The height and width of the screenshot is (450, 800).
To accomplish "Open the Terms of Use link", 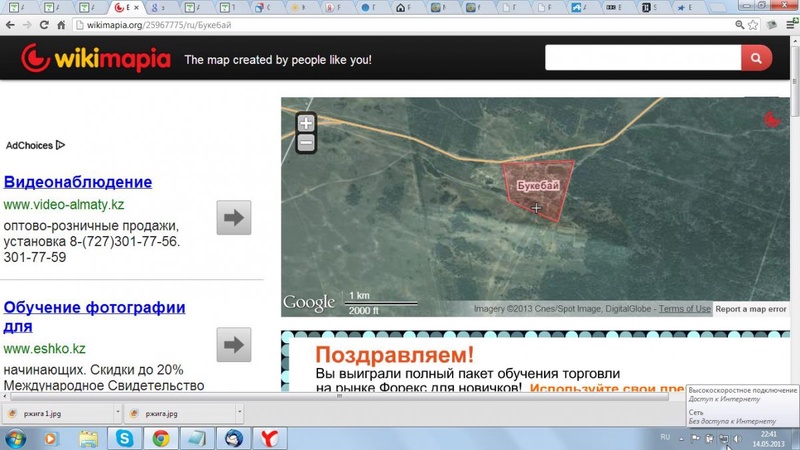I will tap(684, 309).
